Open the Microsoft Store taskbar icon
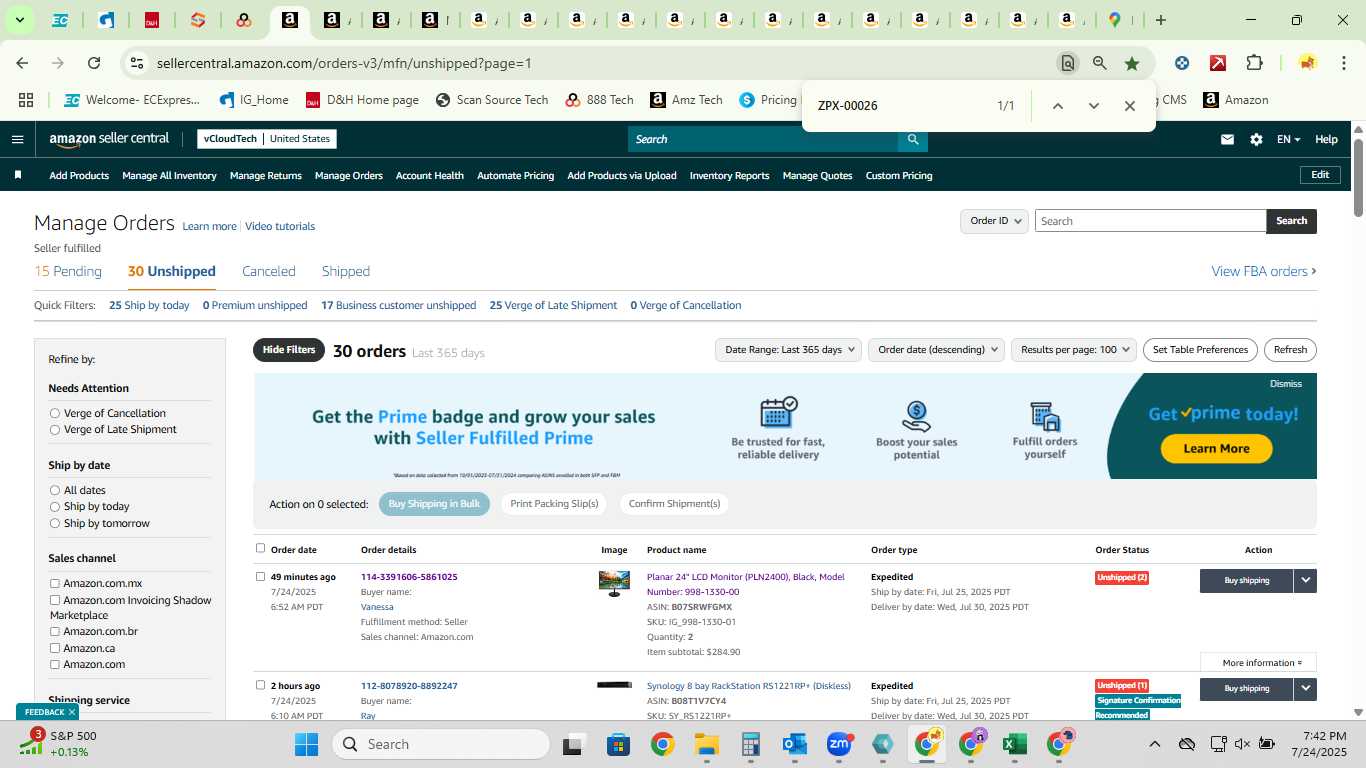The height and width of the screenshot is (768, 1366). coord(618,744)
